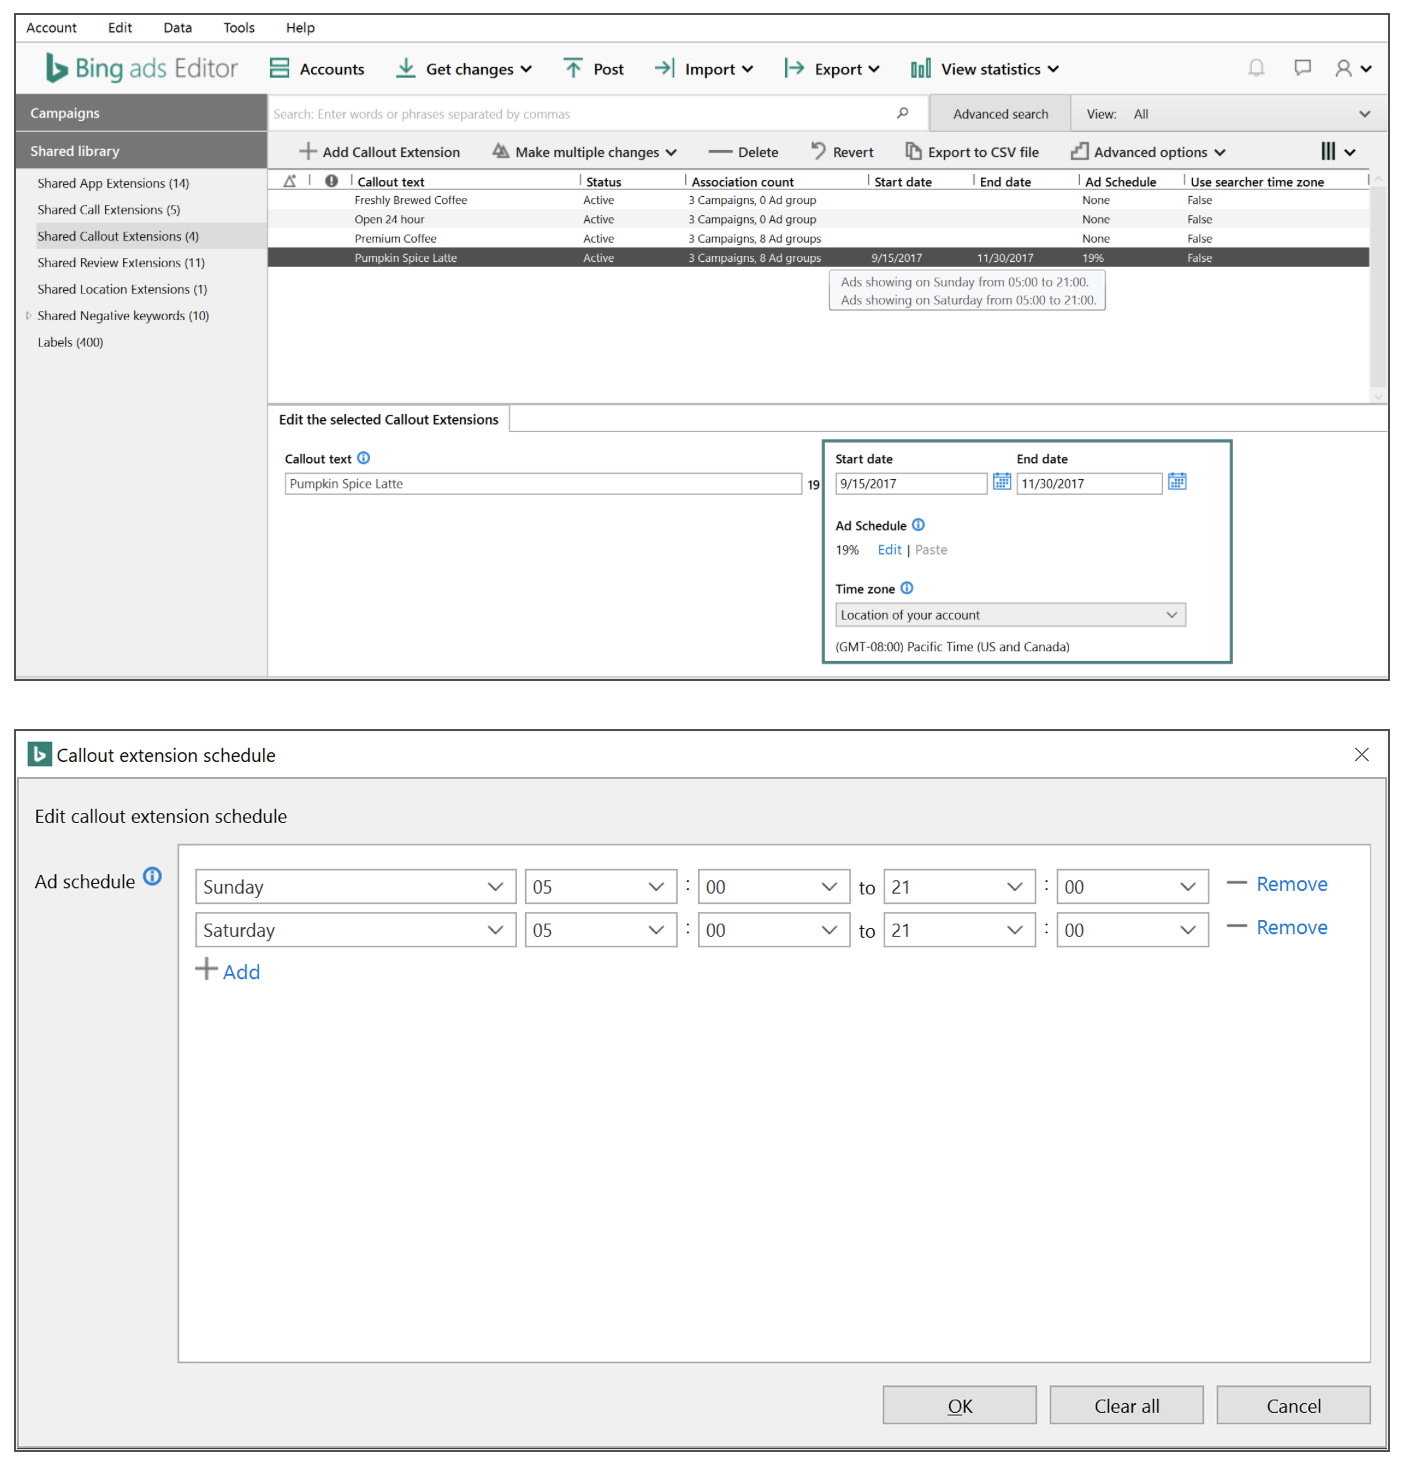Open the Sunday day dropdown
This screenshot has height=1462, width=1402.
pyautogui.click(x=355, y=887)
